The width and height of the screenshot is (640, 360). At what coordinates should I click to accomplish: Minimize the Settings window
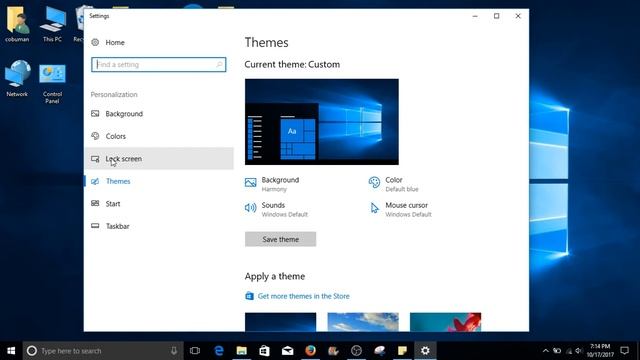coord(475,16)
